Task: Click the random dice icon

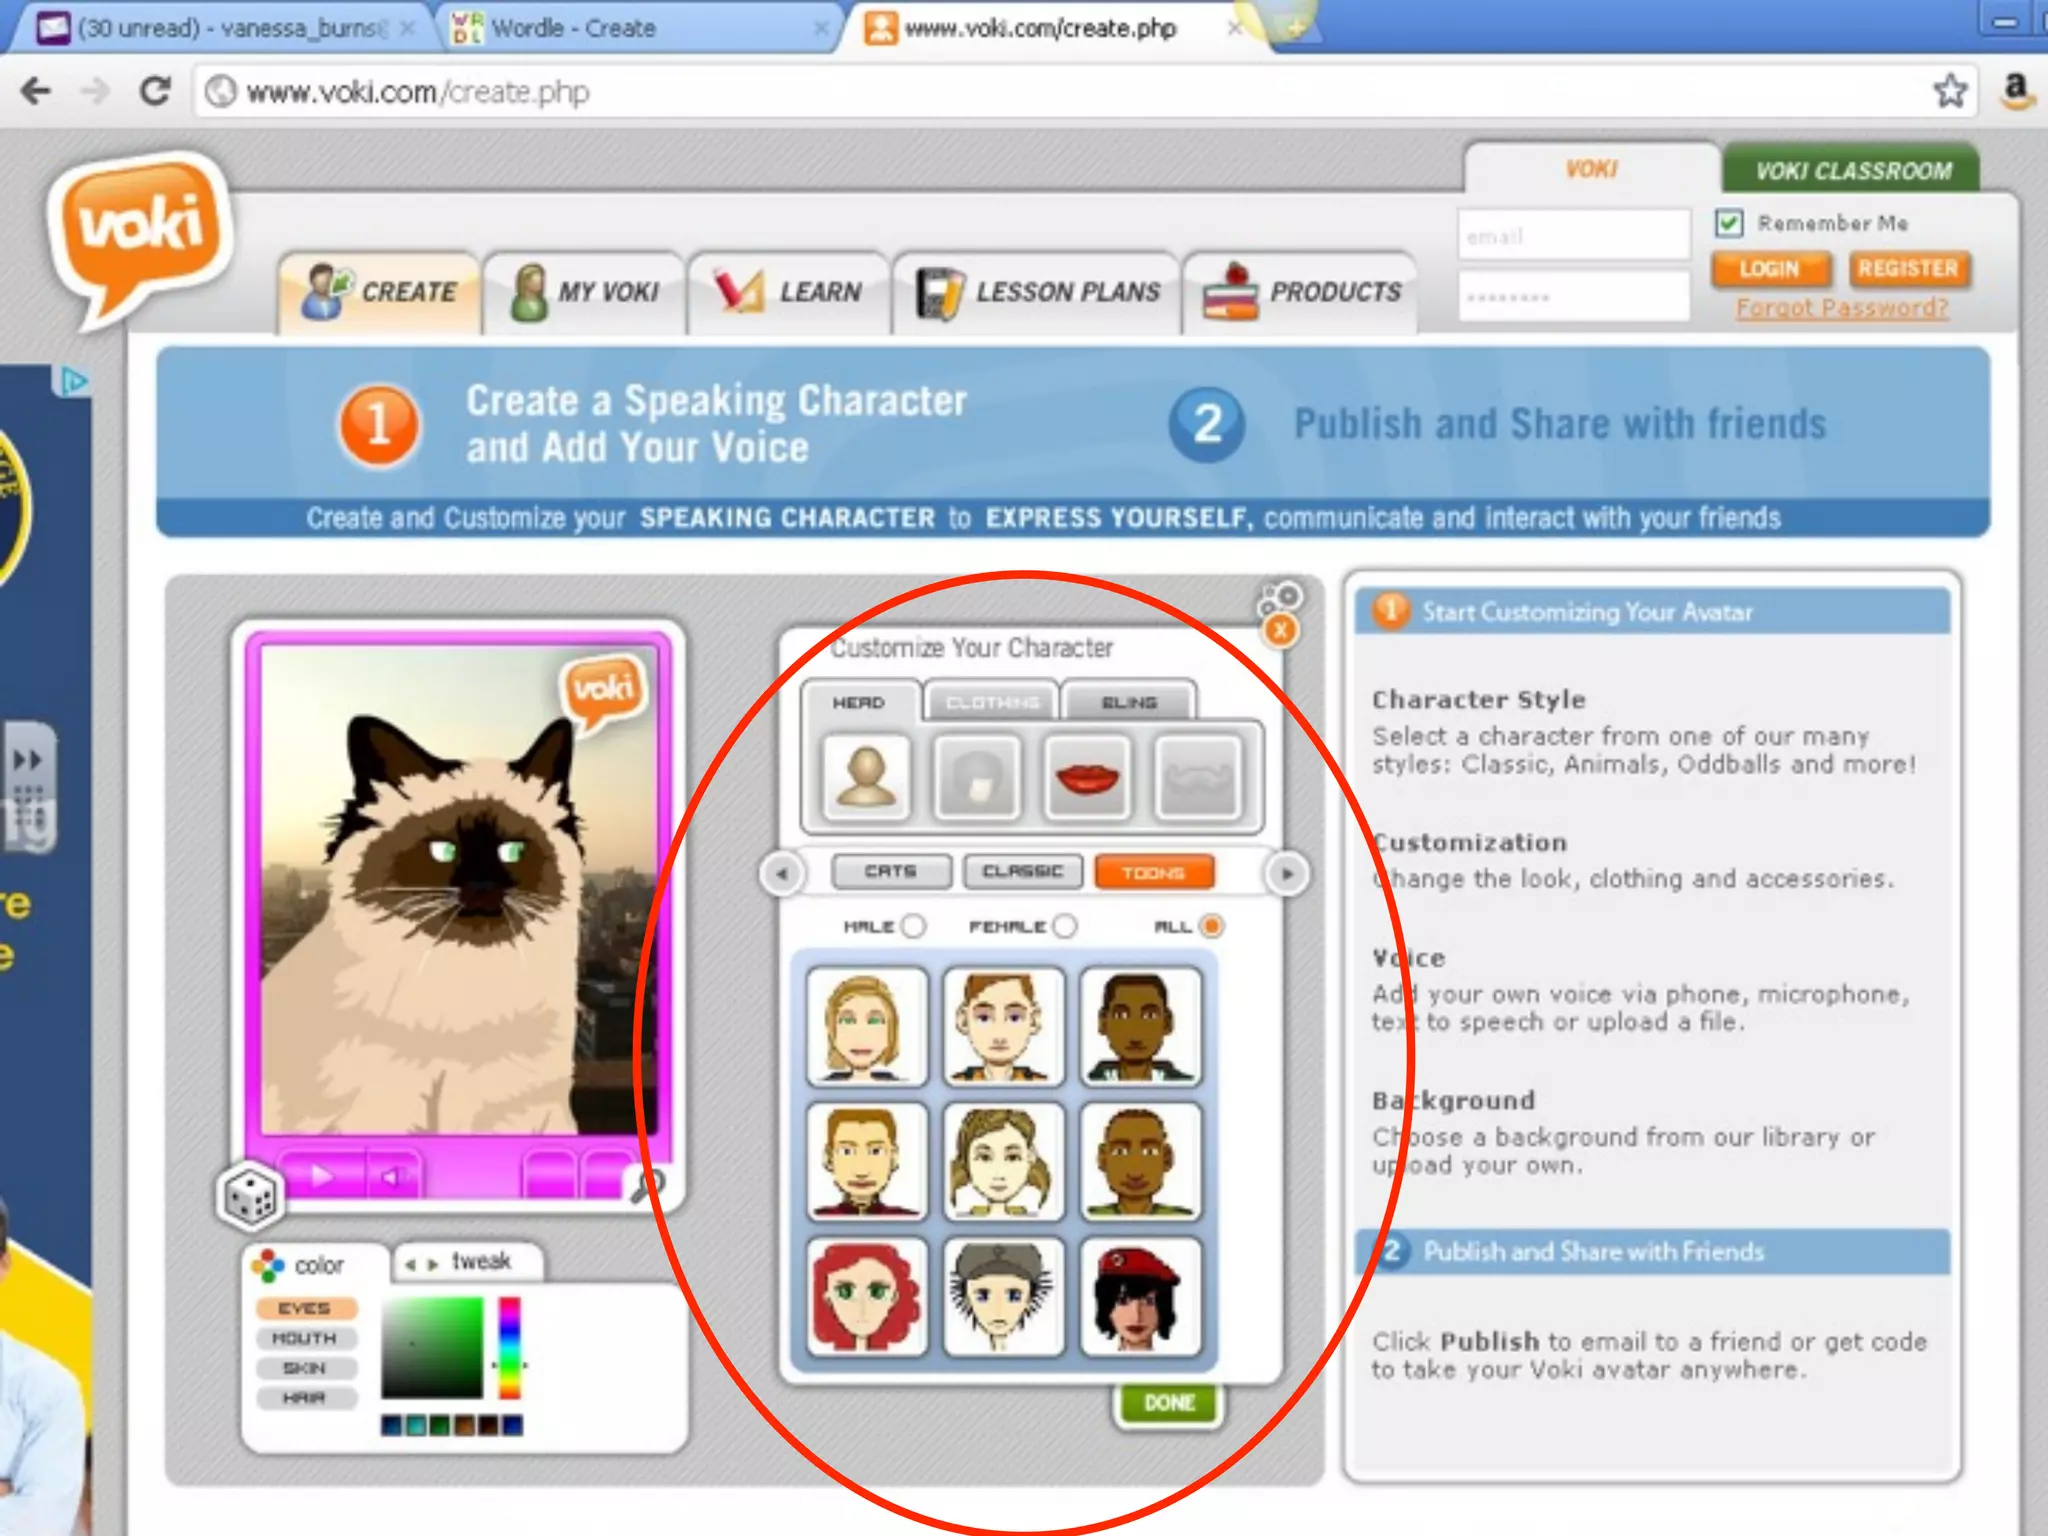Action: point(250,1196)
